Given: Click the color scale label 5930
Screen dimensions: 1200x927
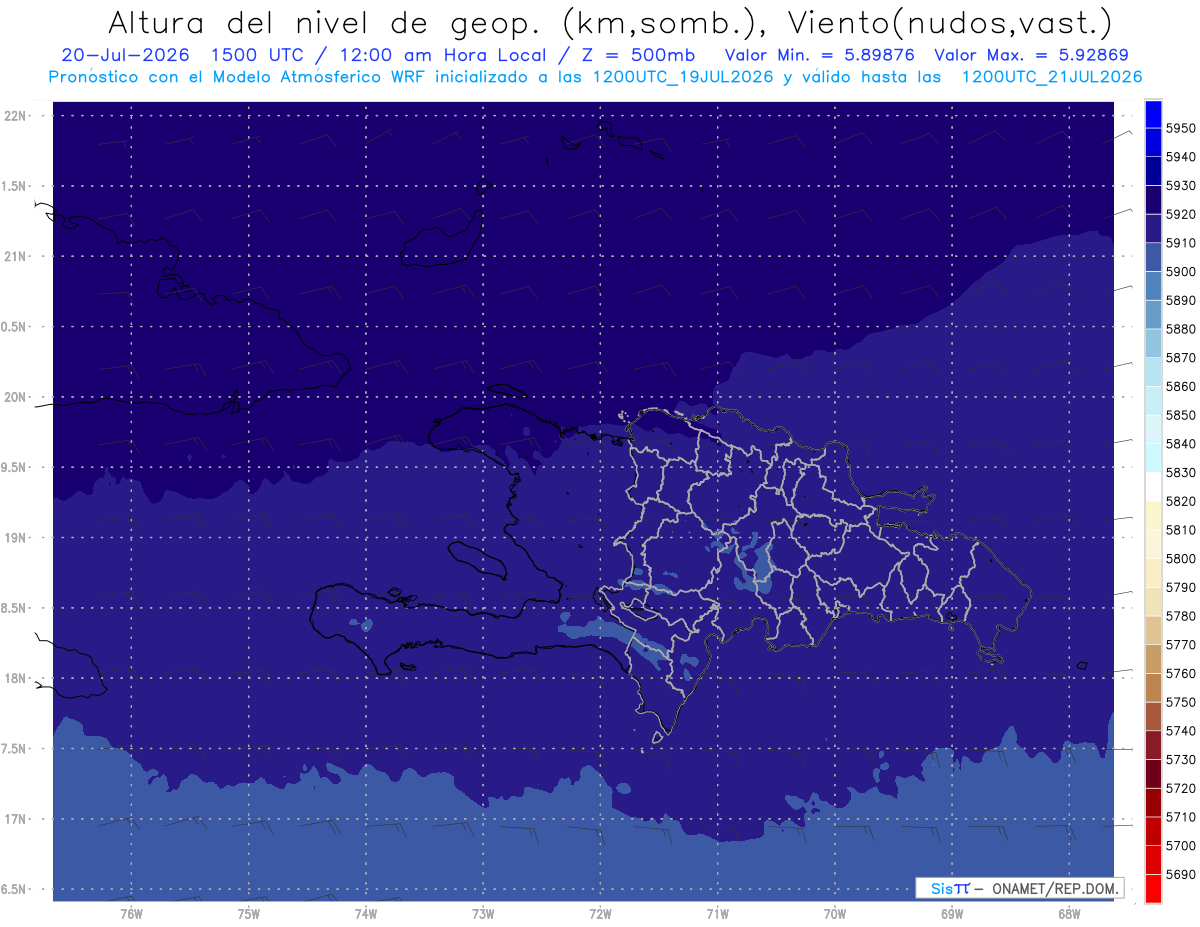Looking at the screenshot, I should 1180,186.
